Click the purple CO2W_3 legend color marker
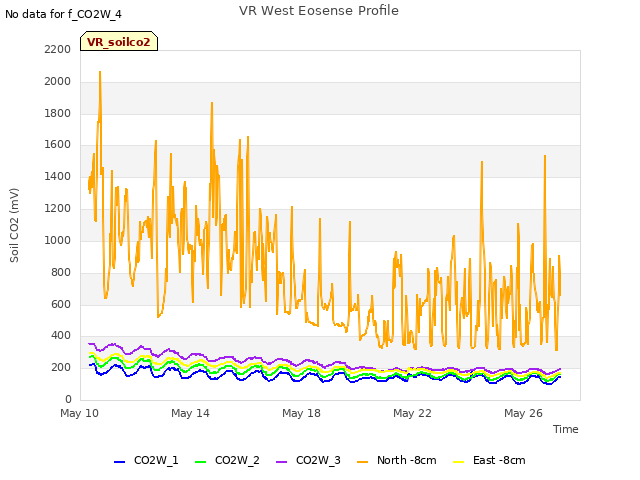Screen dimensions: 640x480 pyautogui.click(x=282, y=462)
